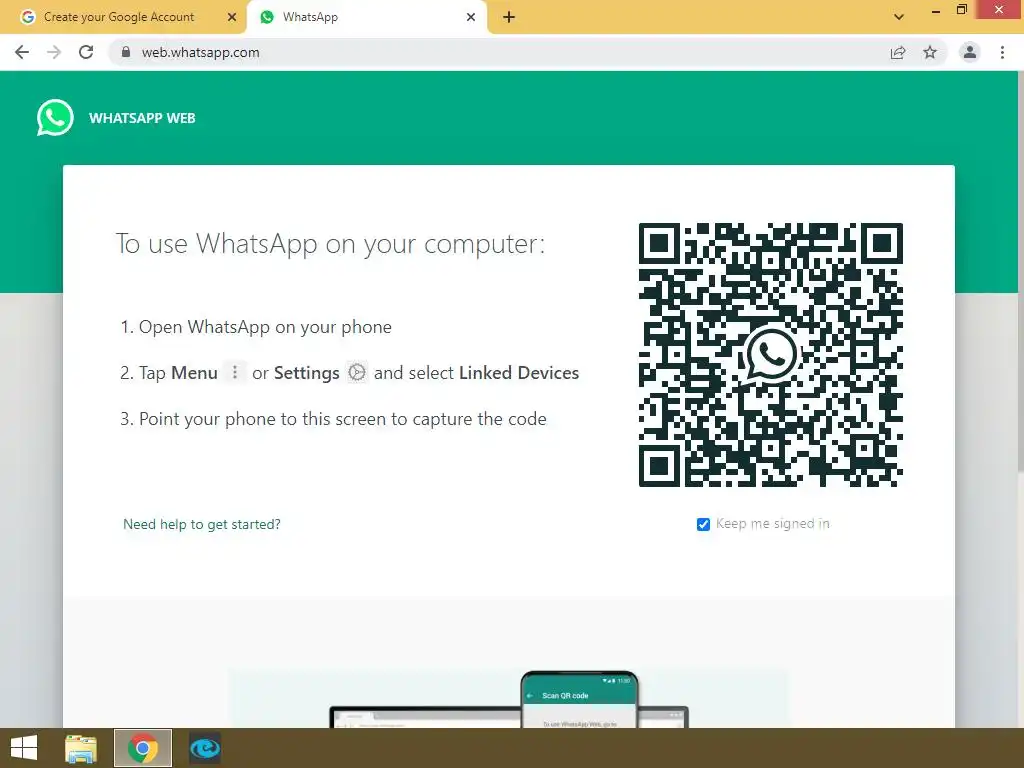Select the WhatsApp browser tab
Screen dimensions: 1024x768
366,17
